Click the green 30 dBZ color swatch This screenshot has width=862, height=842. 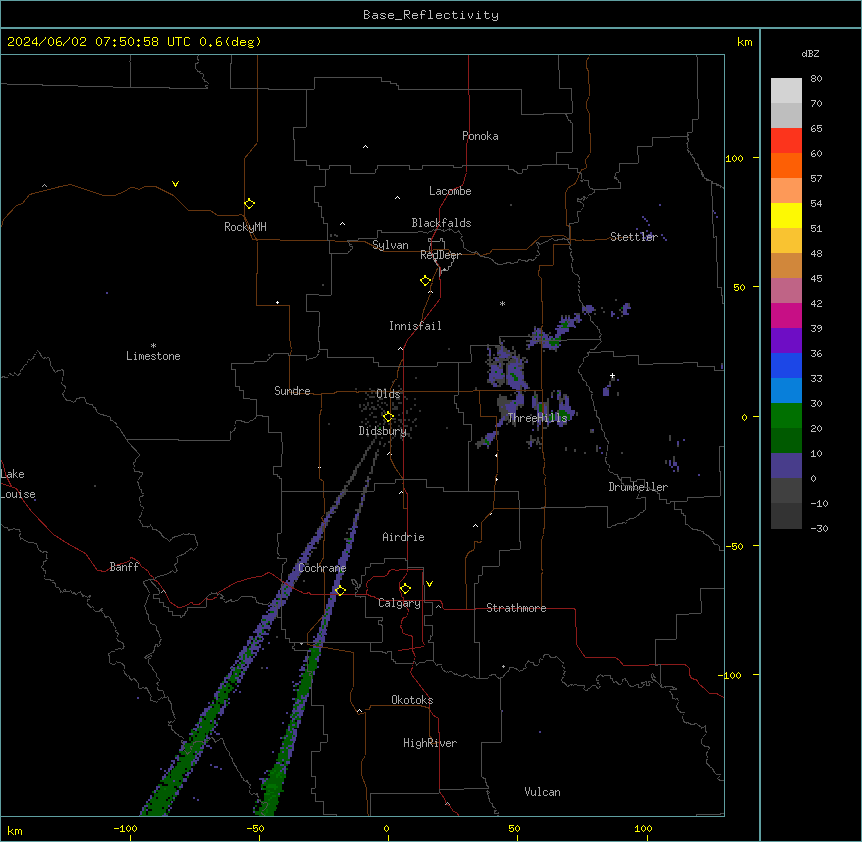(x=786, y=416)
